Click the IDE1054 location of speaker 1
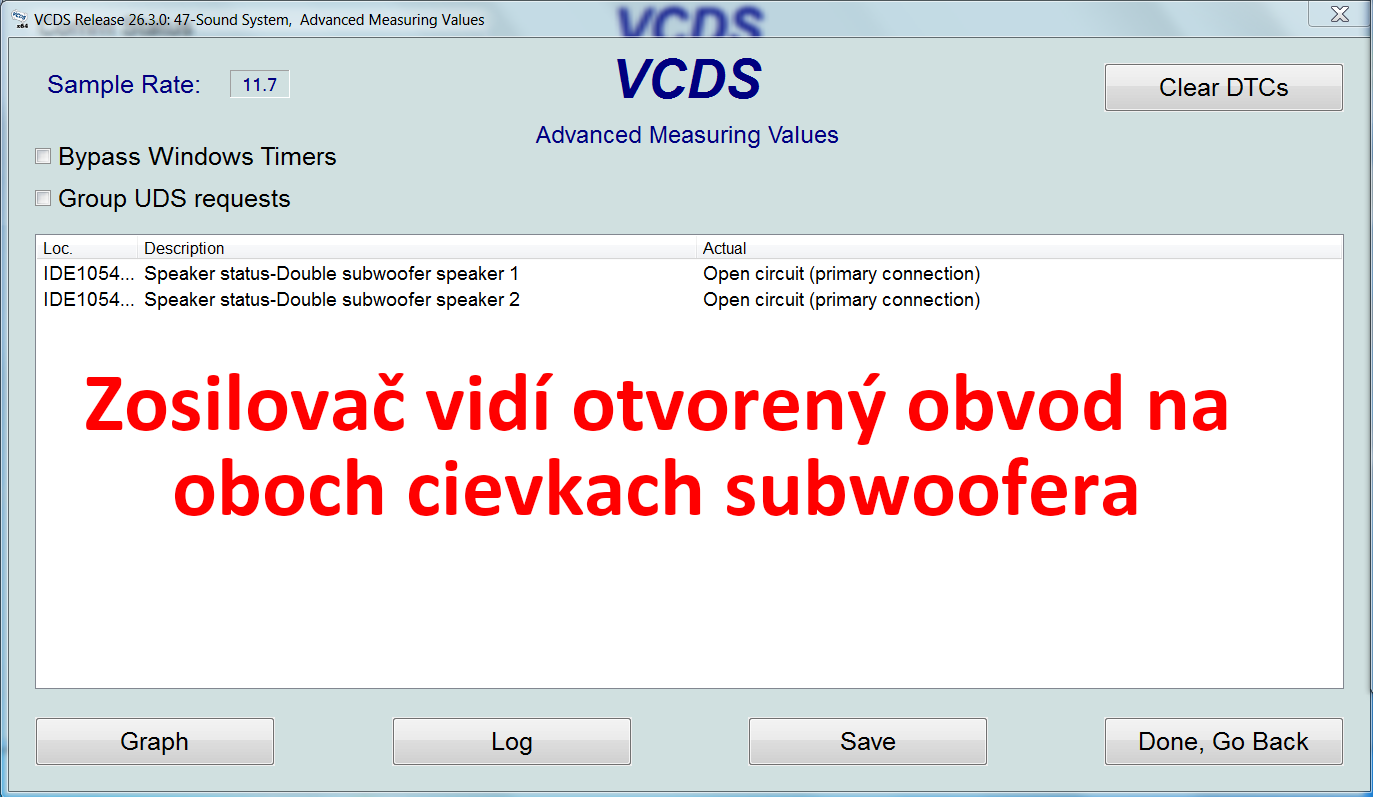The image size is (1373, 797). pos(88,274)
